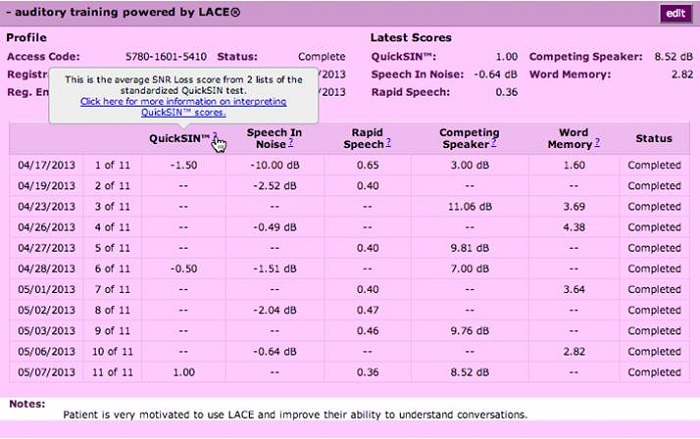Select the Competing Speaker value 7.00 dB
This screenshot has width=700, height=439.
click(469, 269)
